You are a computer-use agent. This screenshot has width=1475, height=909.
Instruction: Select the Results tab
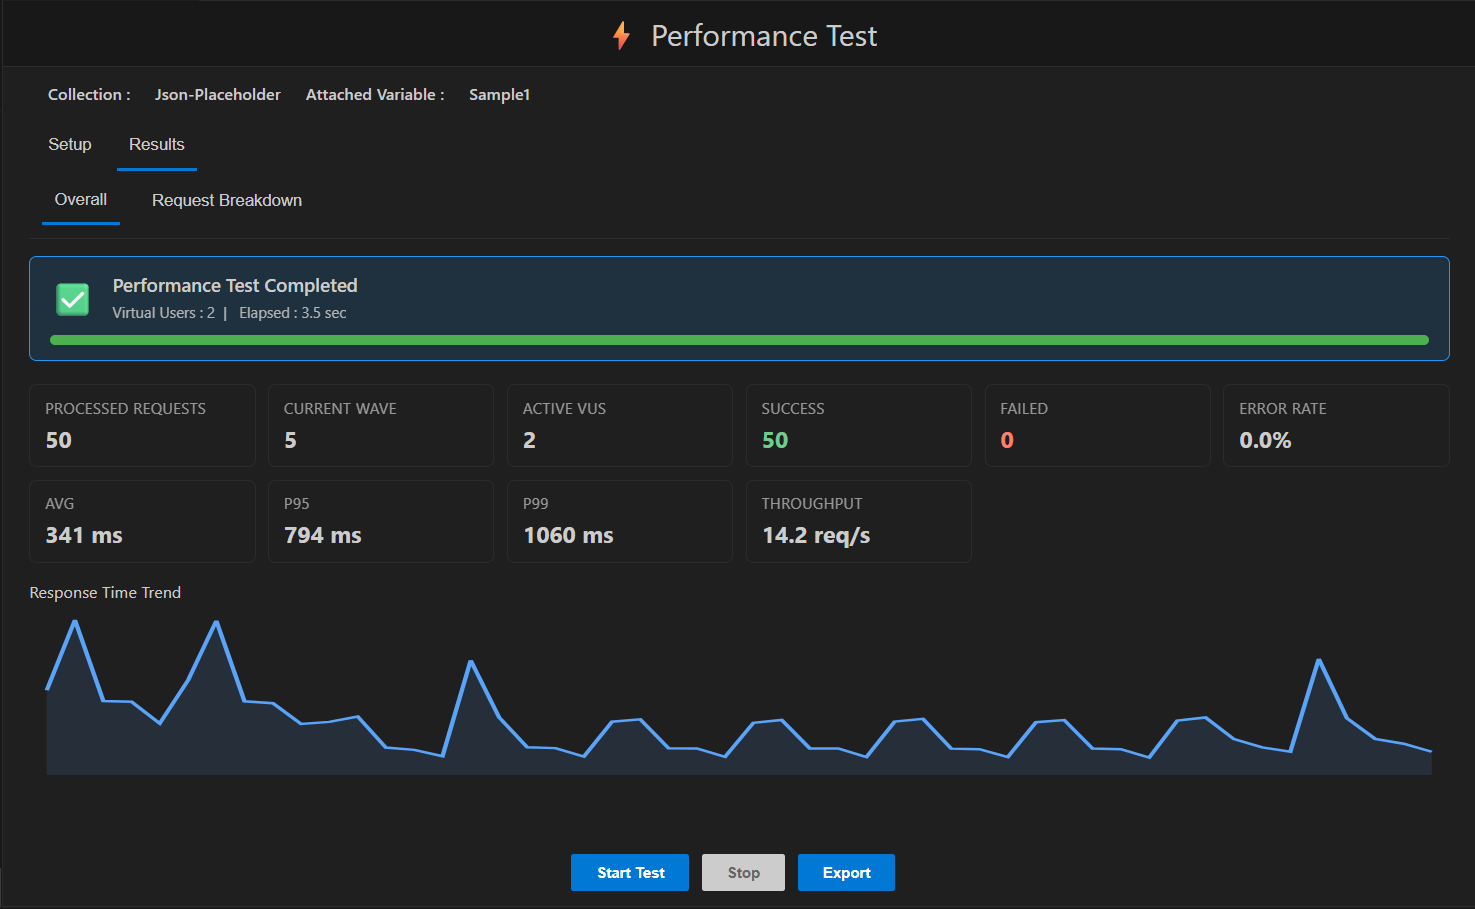157,144
